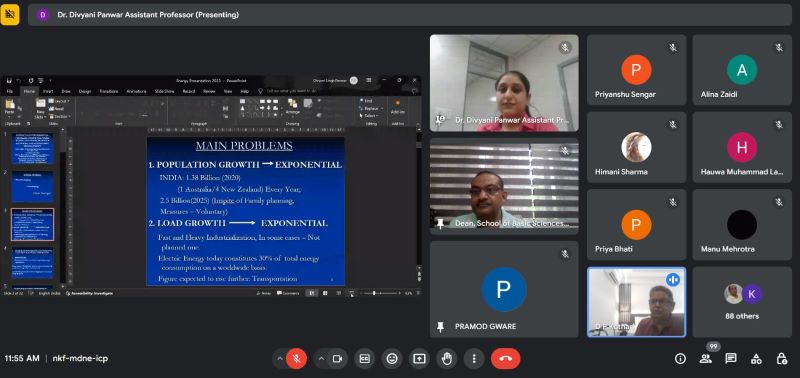Click the slide panel vertical scrollbar
Viewport: 800px width, 378px height.
click(x=63, y=207)
